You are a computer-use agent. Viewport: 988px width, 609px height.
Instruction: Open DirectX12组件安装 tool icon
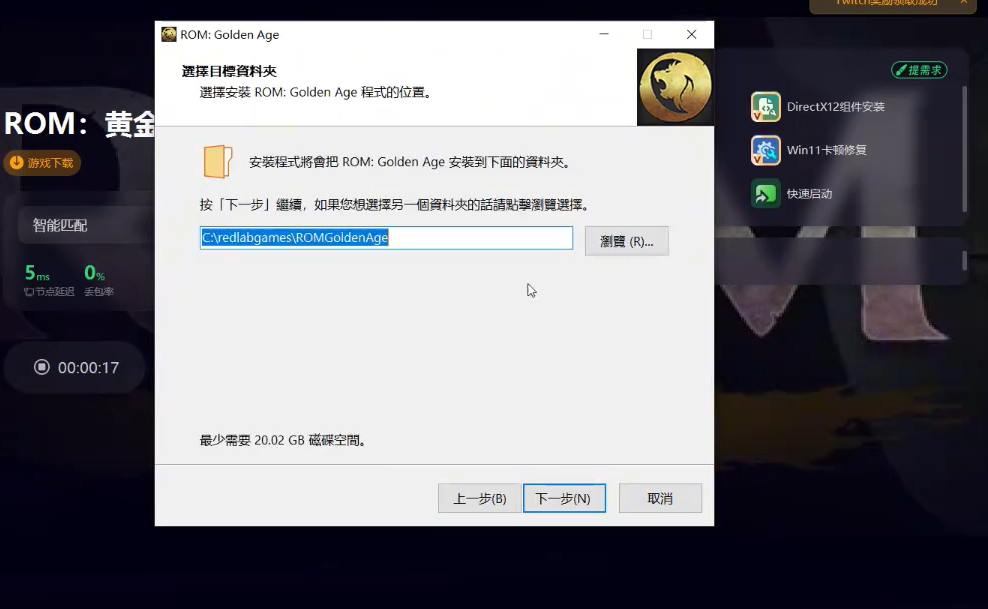click(766, 106)
